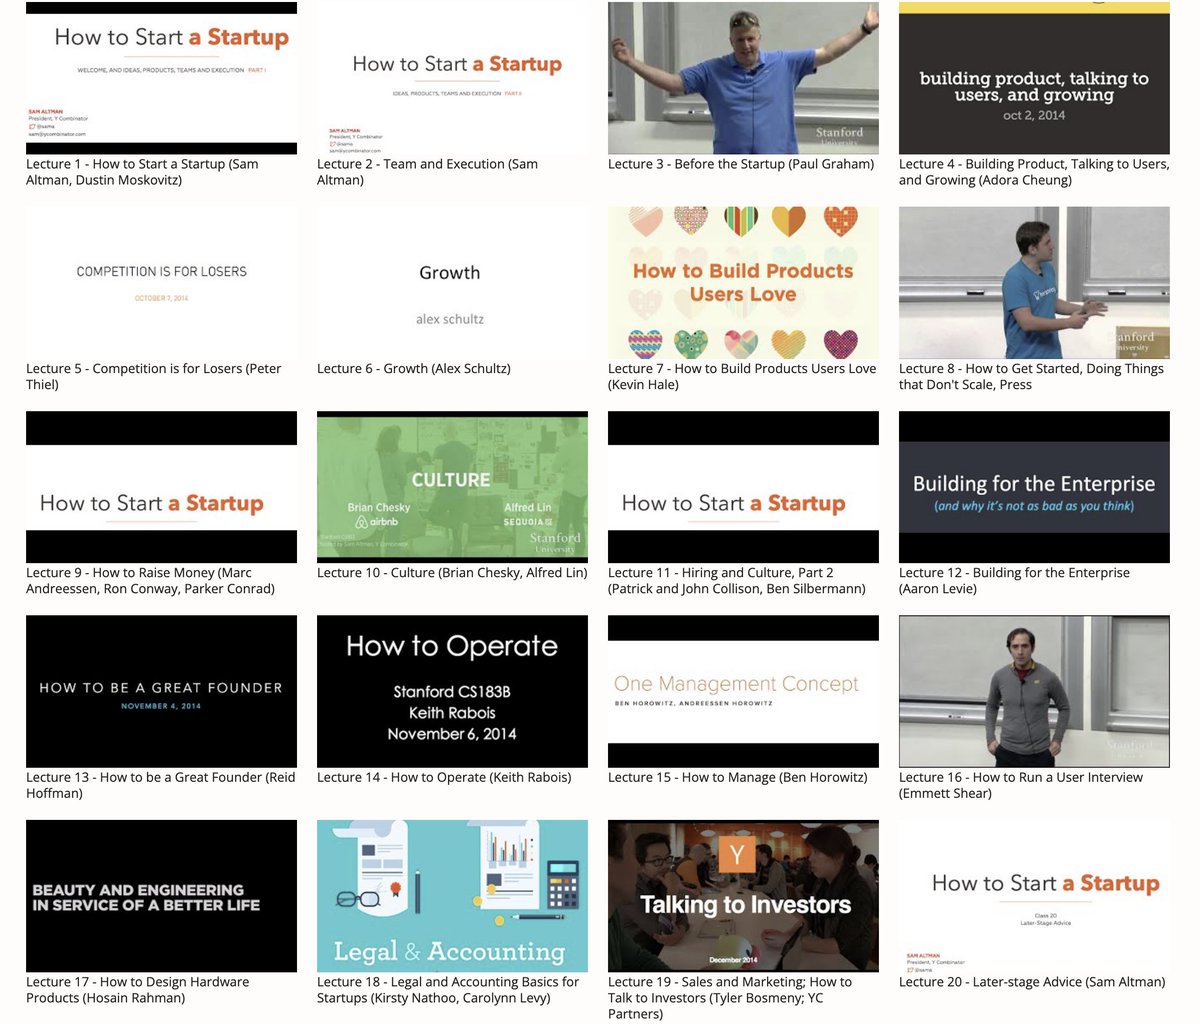
Task: Open the Lecture 3 Paul Graham video thumbnail
Action: coord(743,78)
